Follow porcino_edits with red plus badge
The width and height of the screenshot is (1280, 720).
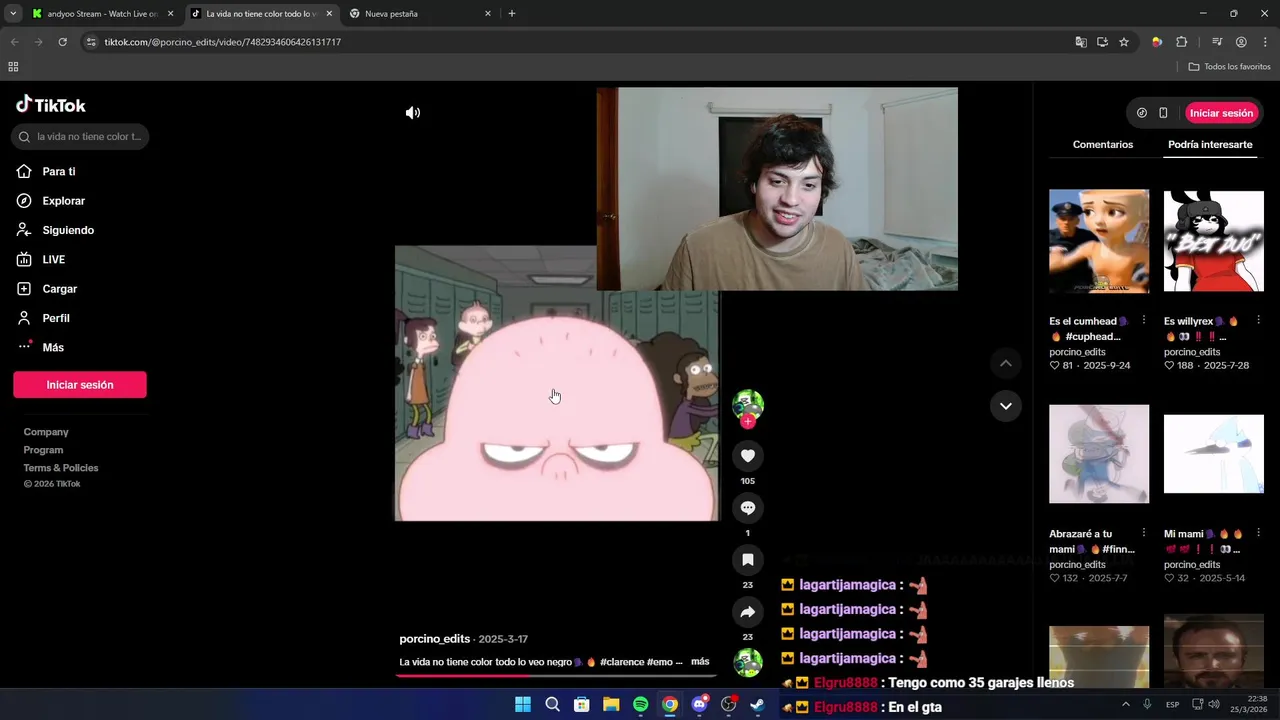(747, 422)
